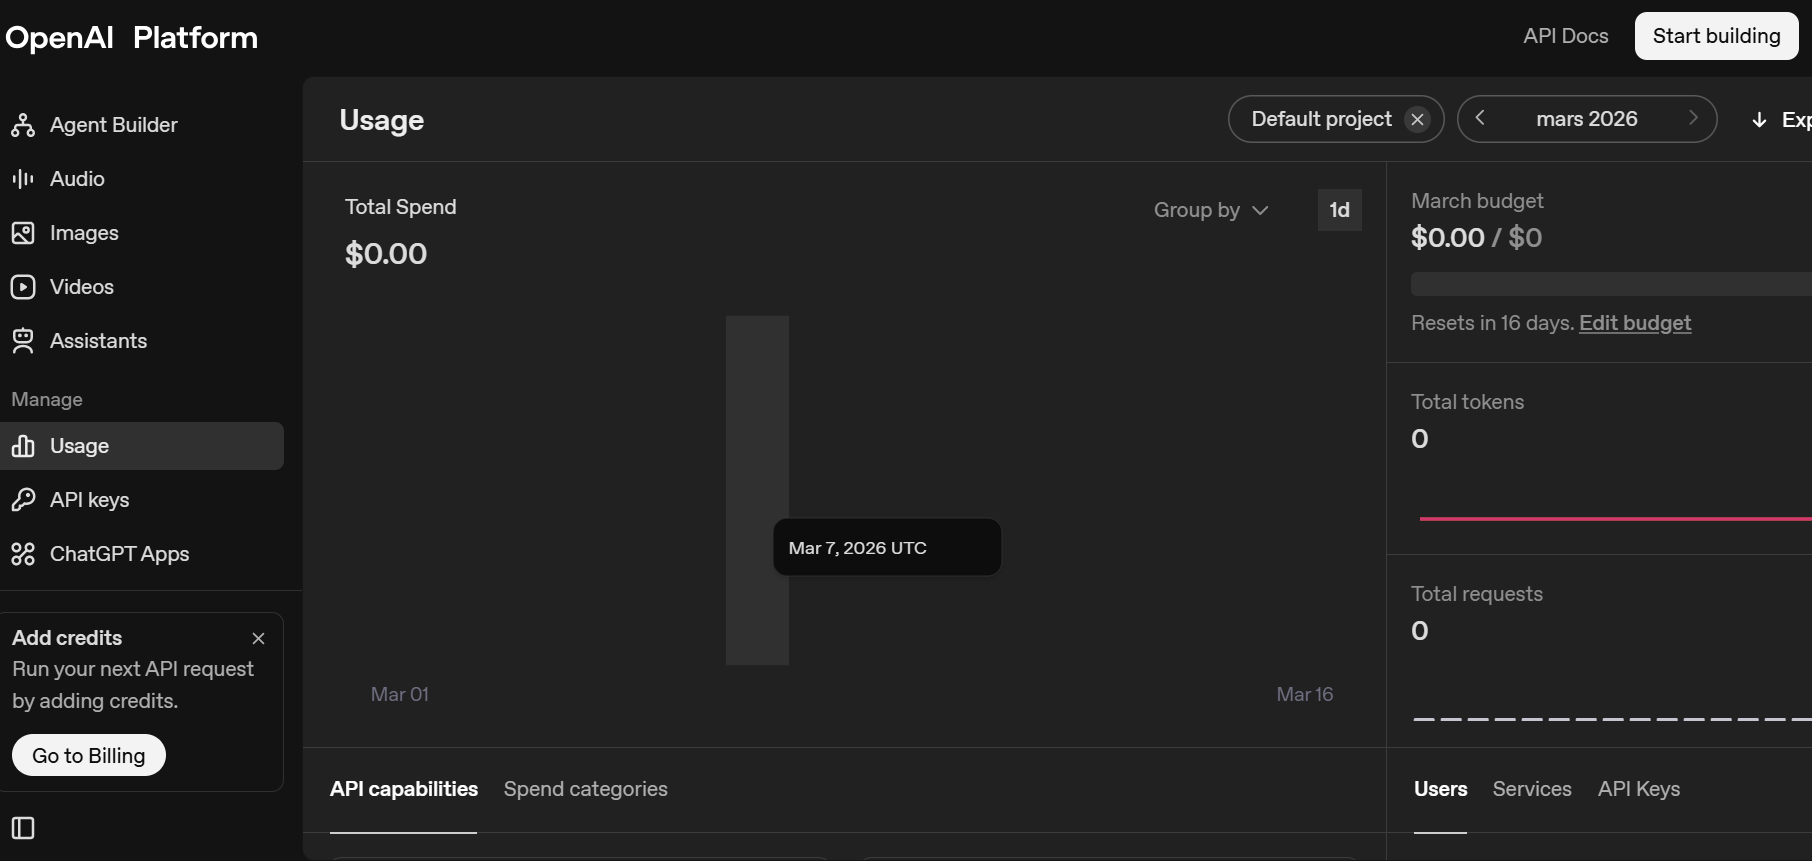Click the Videos play icon
Screen dimensions: 1812x861
[x=23, y=287]
